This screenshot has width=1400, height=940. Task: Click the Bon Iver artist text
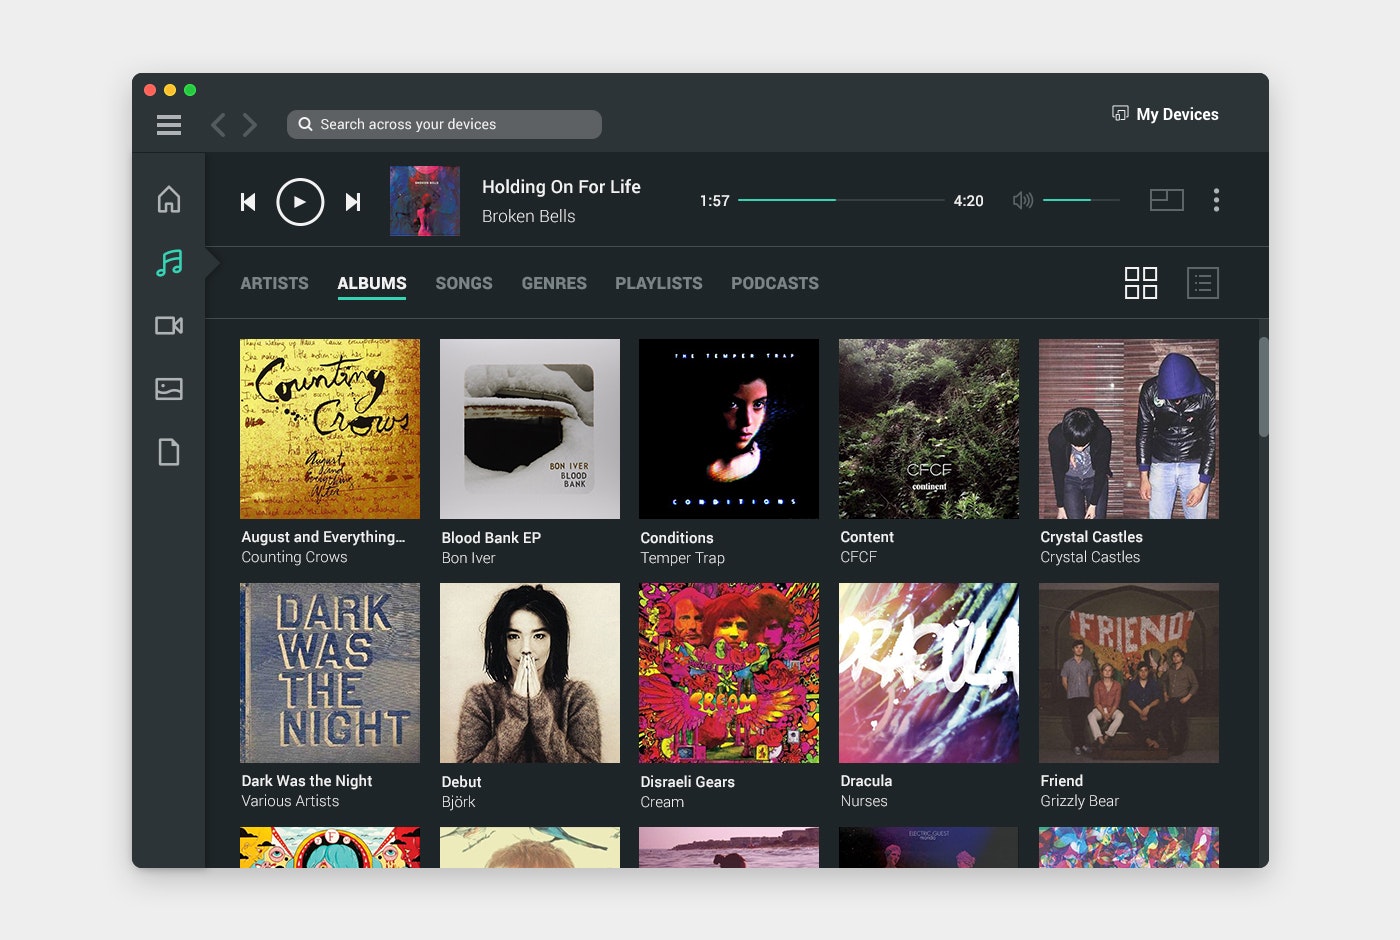pyautogui.click(x=468, y=558)
